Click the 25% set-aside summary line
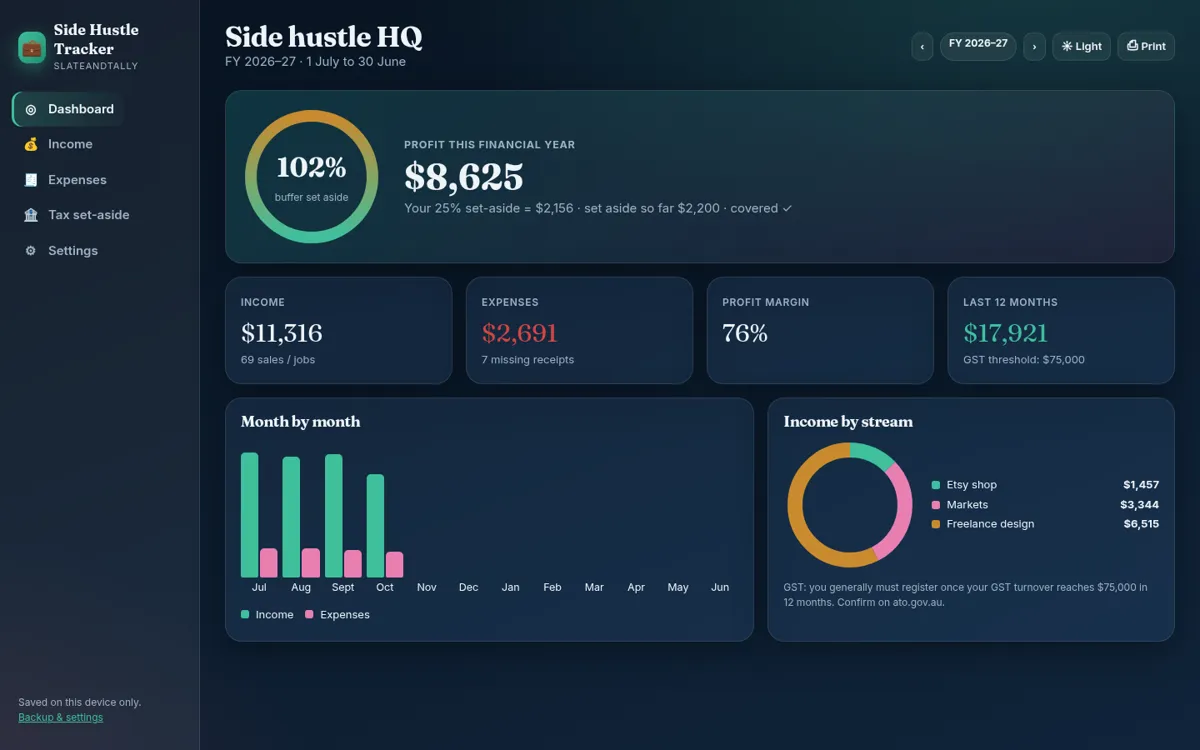 click(598, 209)
